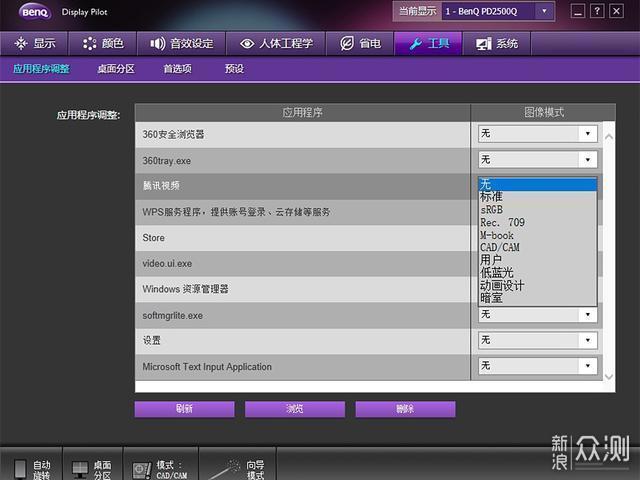Select 用户 user mode in the dropdown

click(x=538, y=260)
